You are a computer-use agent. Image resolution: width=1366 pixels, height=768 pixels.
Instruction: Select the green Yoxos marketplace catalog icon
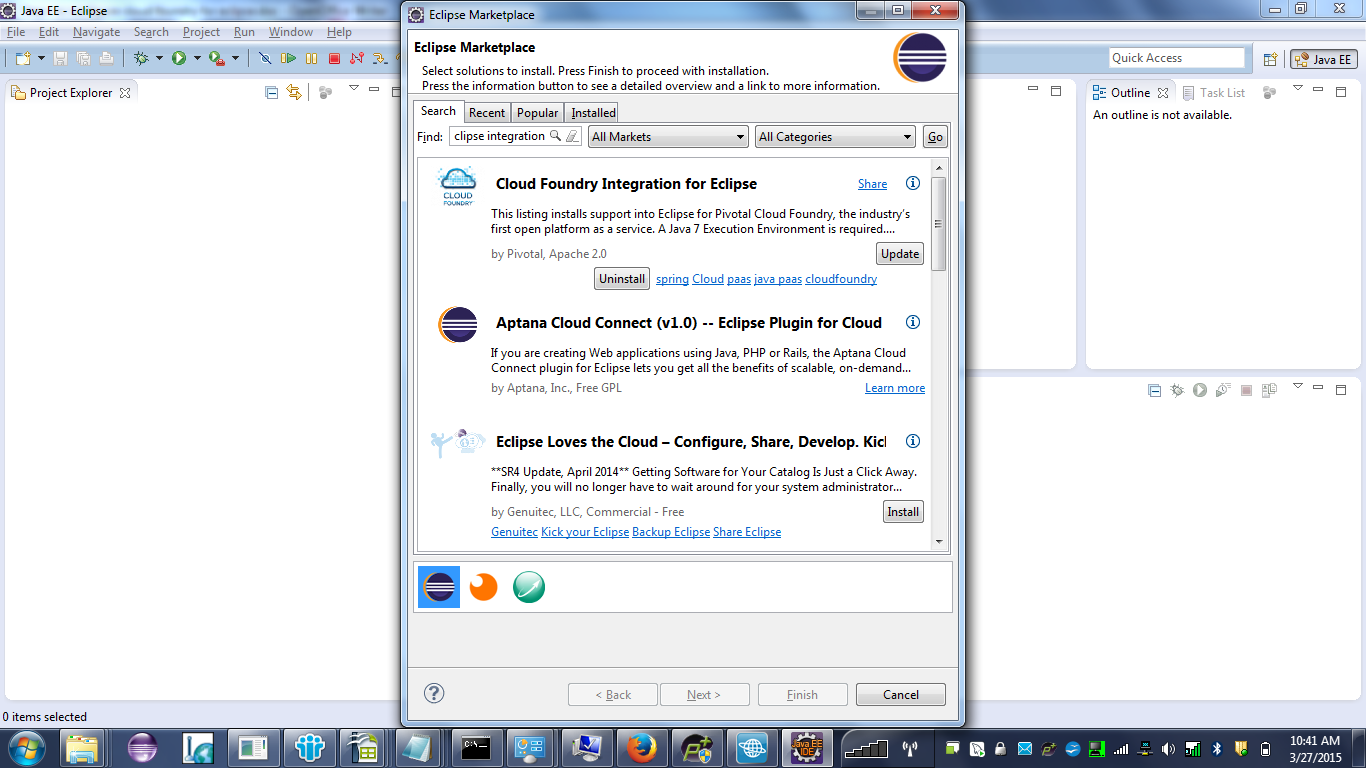coord(529,587)
